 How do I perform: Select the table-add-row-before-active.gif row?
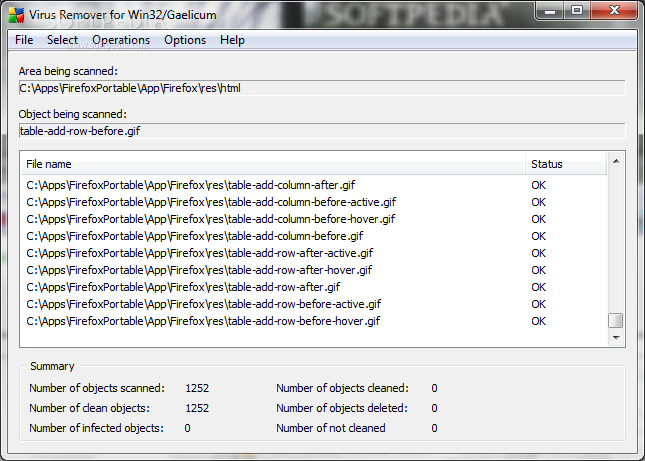[315, 304]
